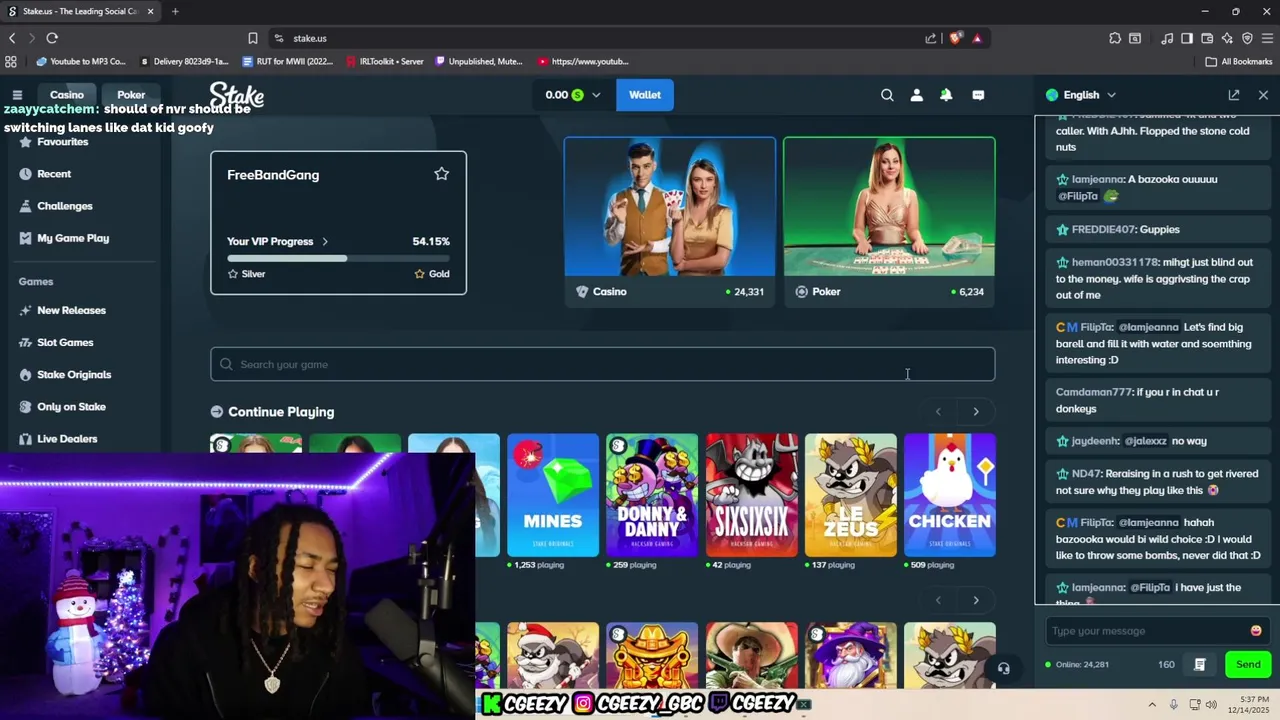This screenshot has width=1280, height=720.
Task: Open the Brave Wallet toolbar icon
Action: point(1207,38)
